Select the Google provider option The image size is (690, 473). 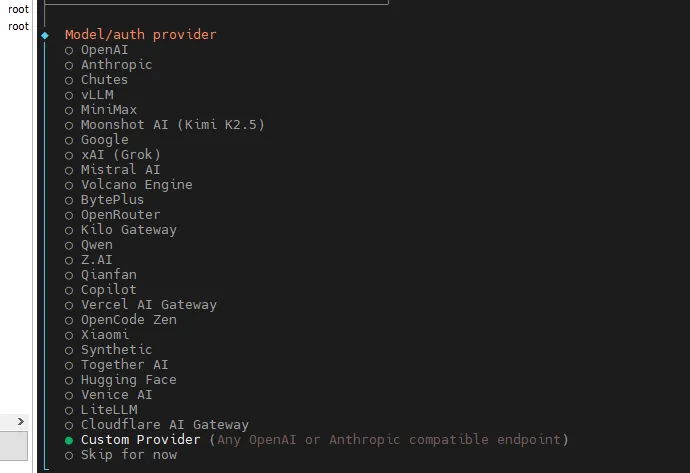104,140
